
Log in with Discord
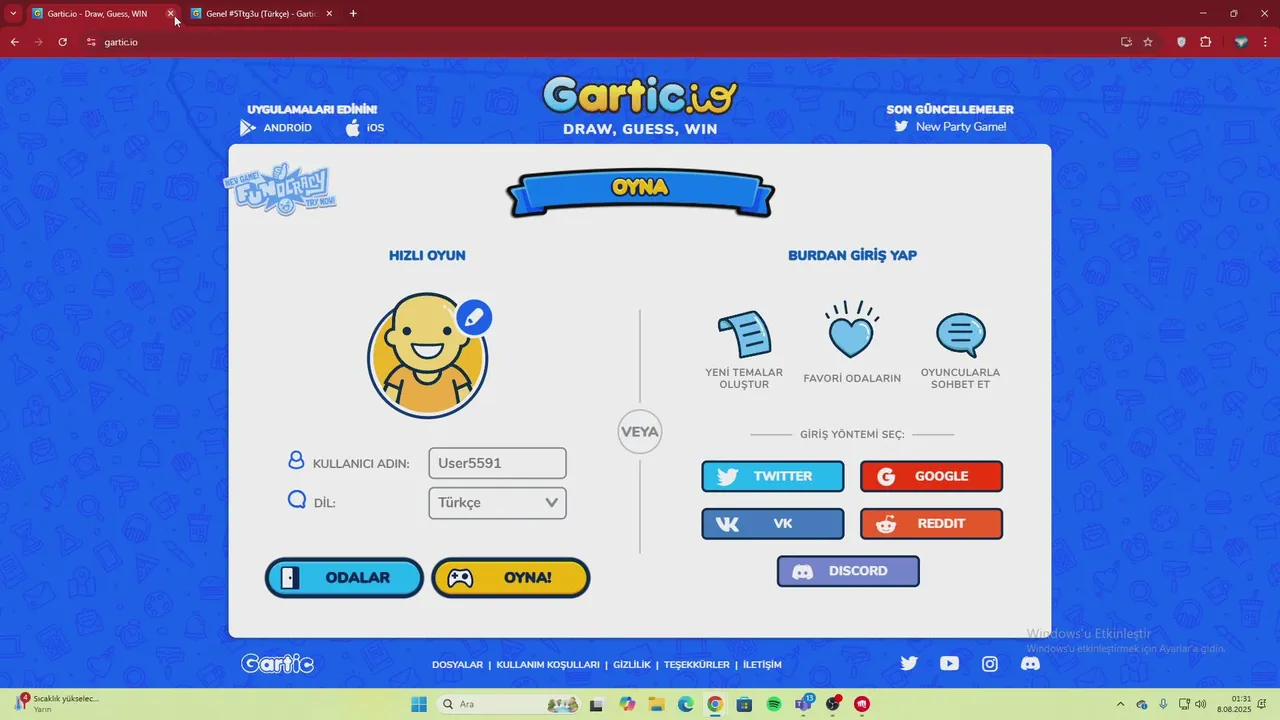[x=848, y=571]
